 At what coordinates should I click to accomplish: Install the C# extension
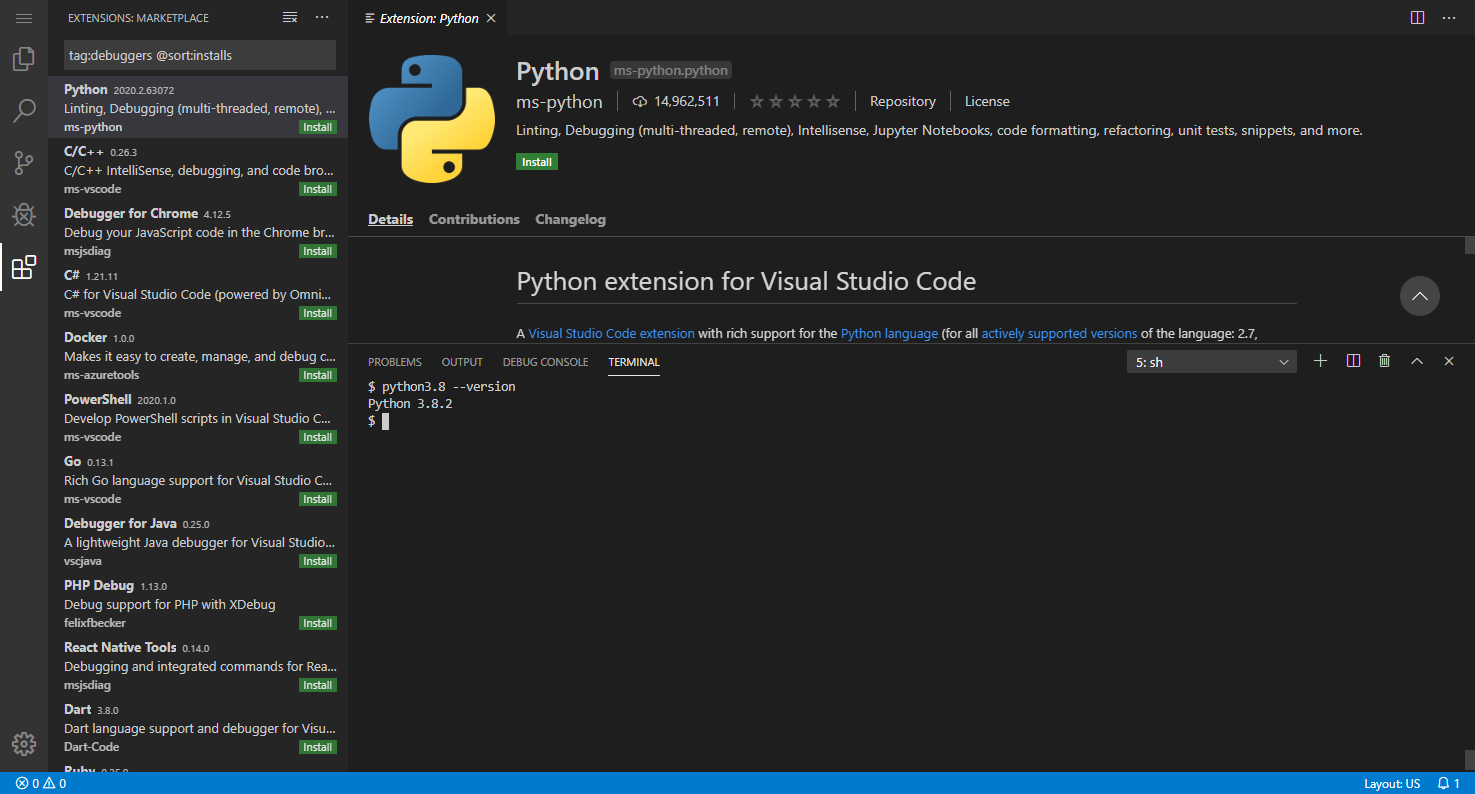point(318,314)
